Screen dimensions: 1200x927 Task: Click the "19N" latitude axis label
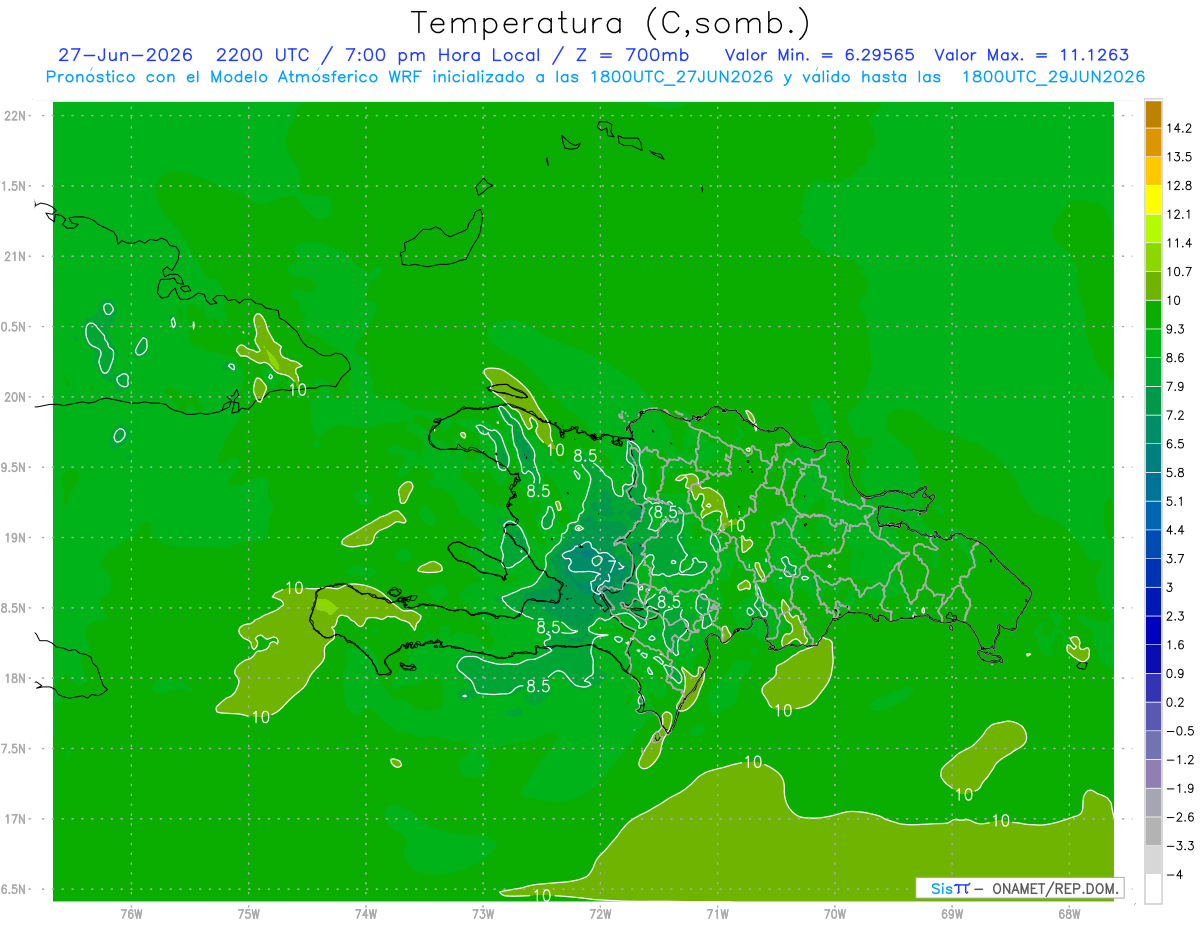[17, 537]
